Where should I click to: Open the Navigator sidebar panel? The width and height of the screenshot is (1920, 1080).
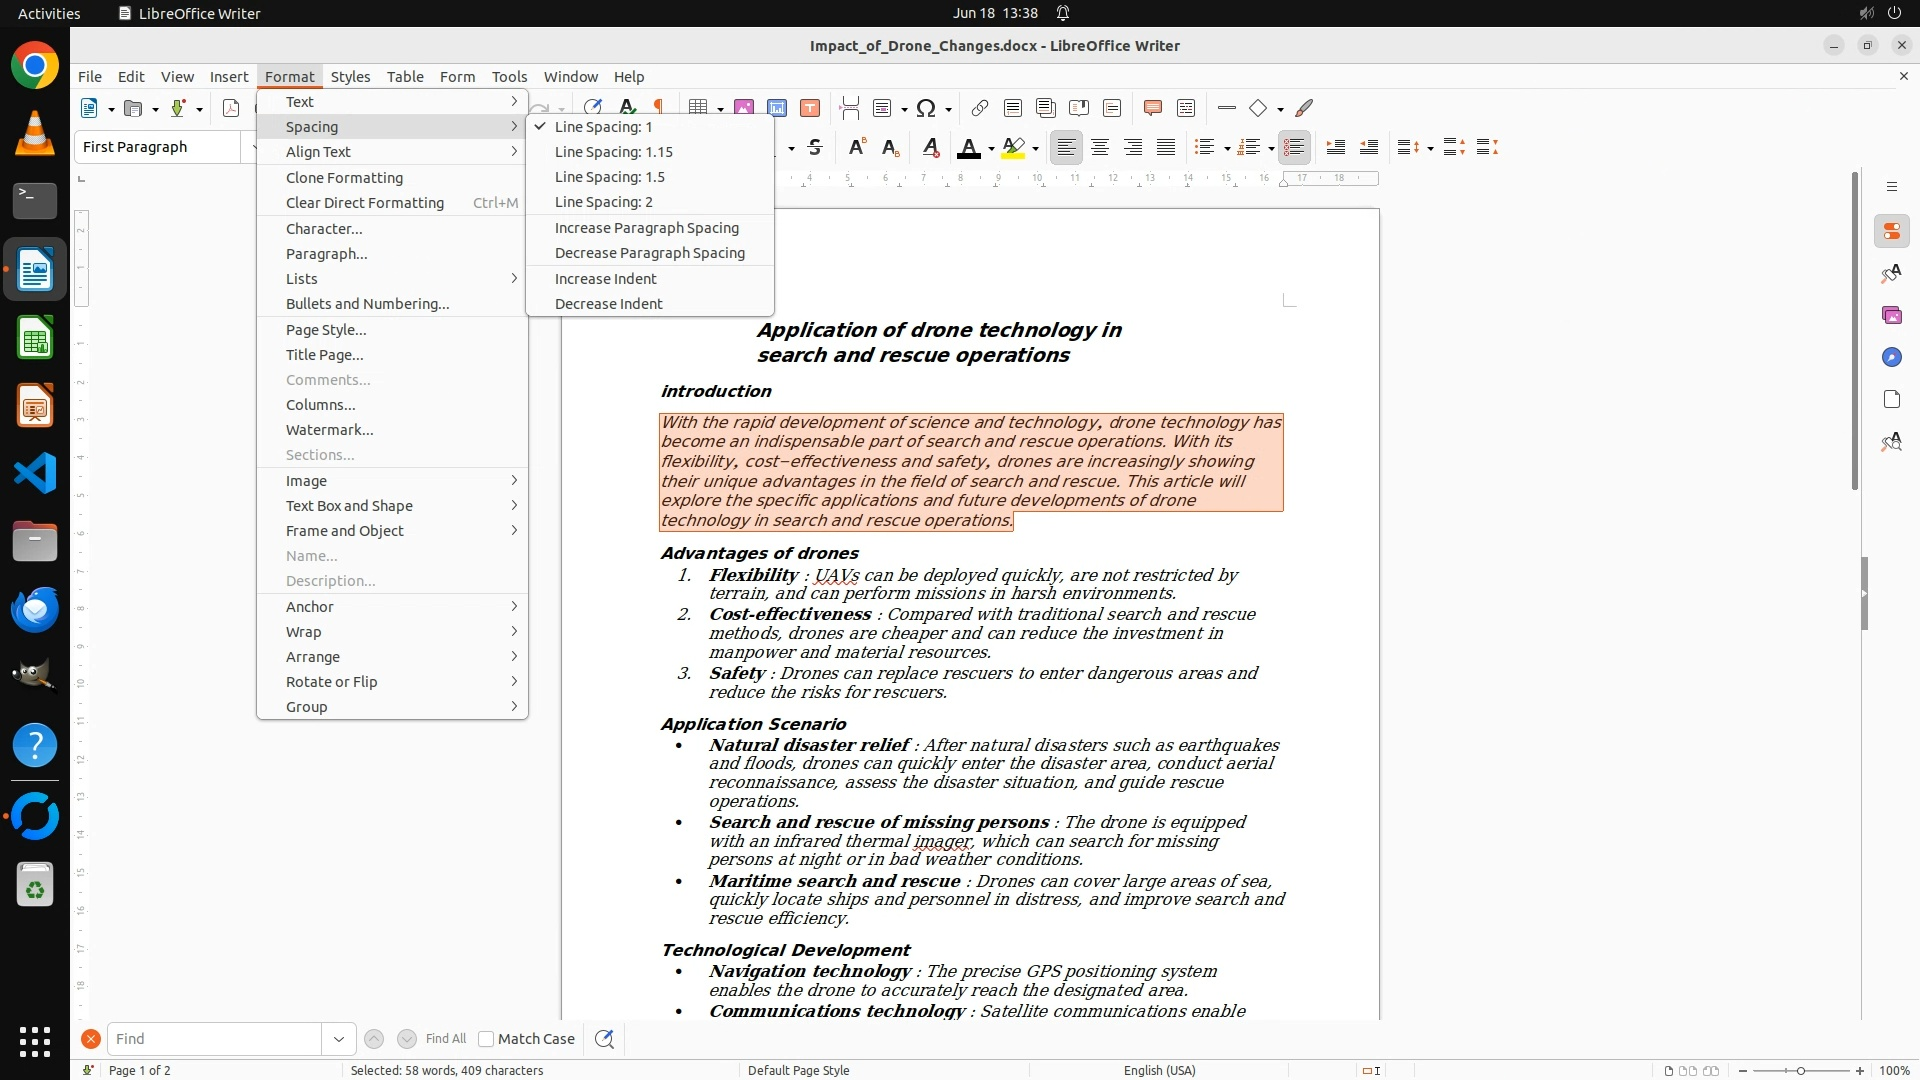(1891, 357)
